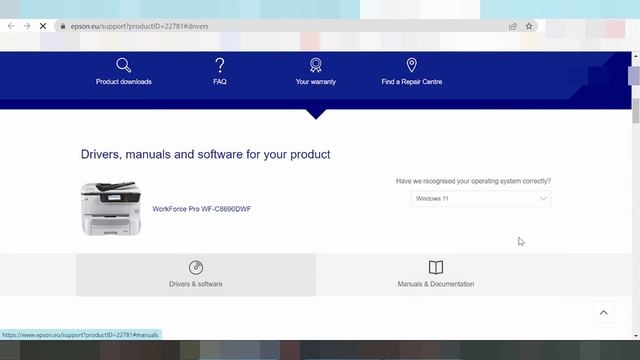Viewport: 640px width, 360px height.
Task: Select the Your warranty label
Action: pos(316,82)
